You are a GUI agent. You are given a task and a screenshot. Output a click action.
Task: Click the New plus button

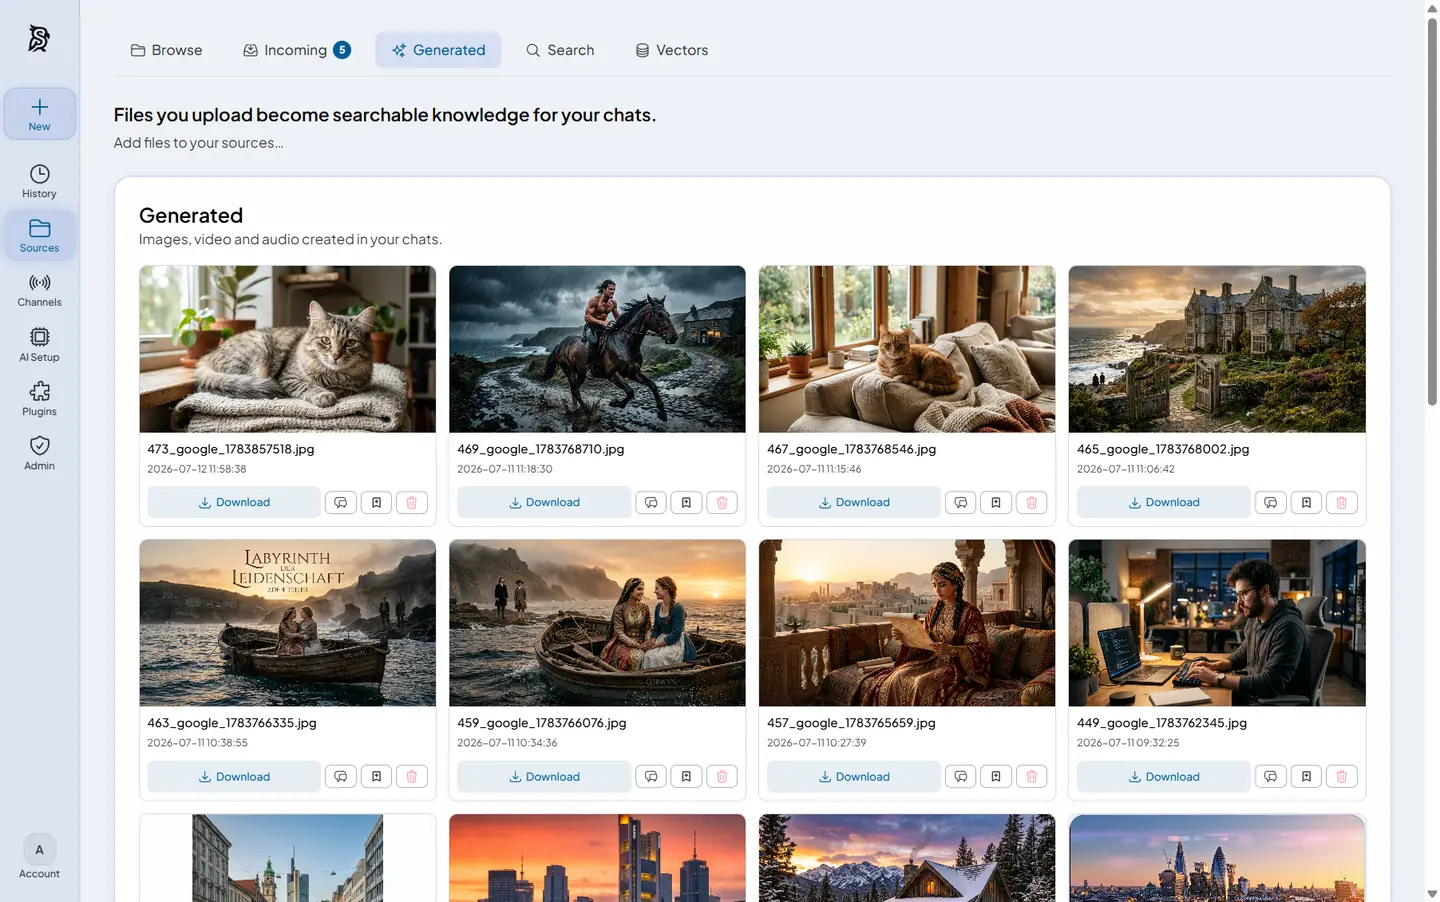click(x=39, y=114)
